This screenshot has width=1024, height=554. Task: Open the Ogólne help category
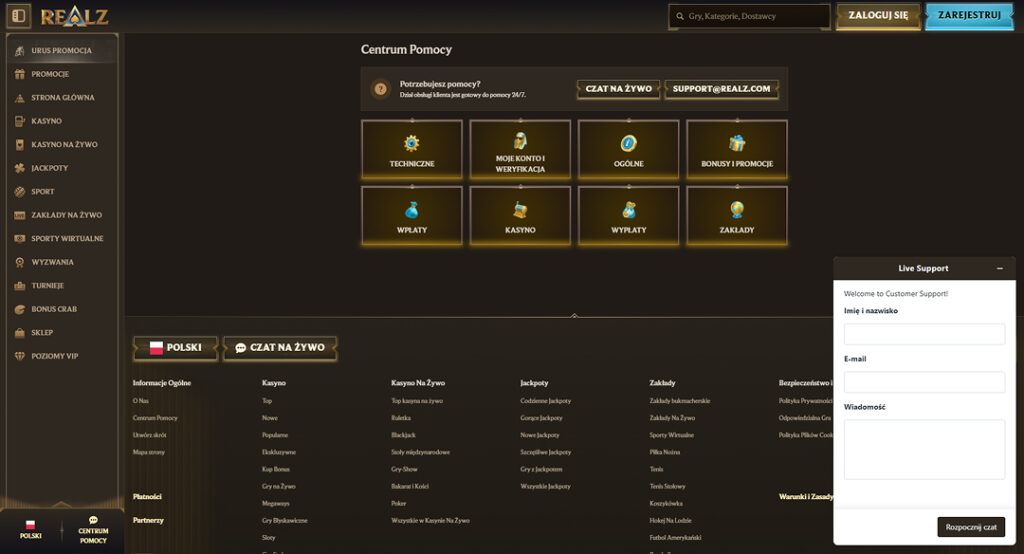(628, 150)
